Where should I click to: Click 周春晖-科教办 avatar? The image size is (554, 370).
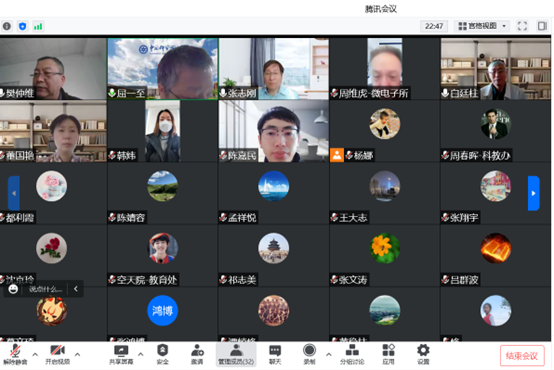click(x=495, y=124)
